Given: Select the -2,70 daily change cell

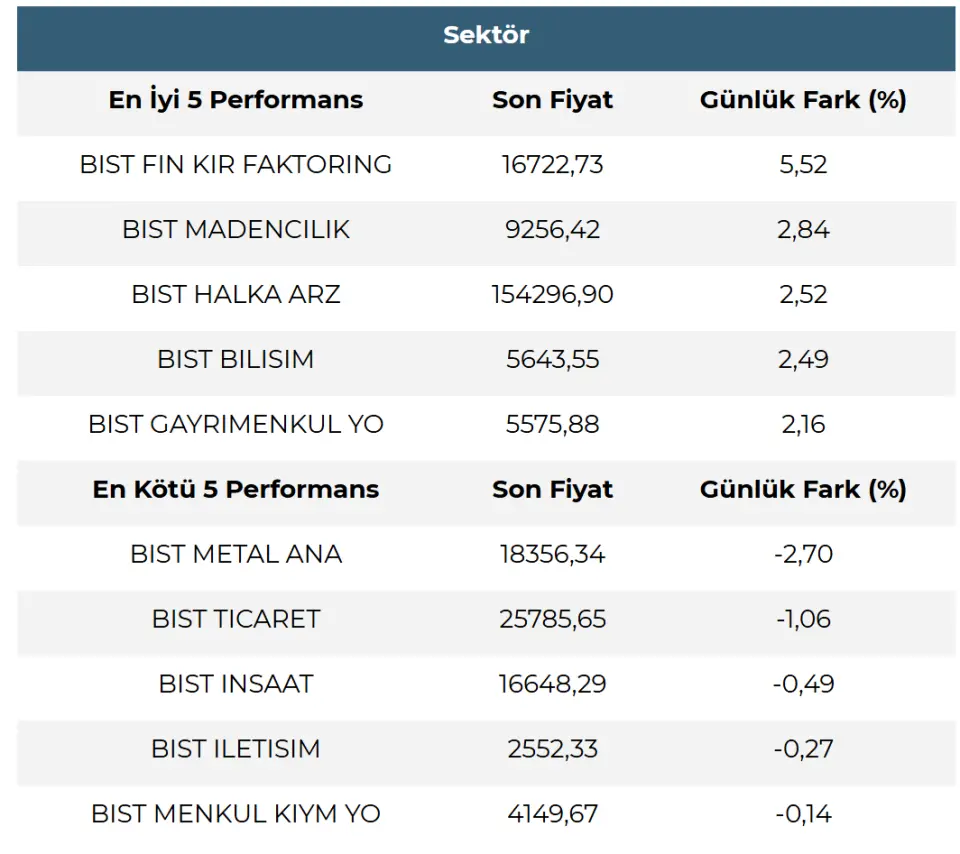Looking at the screenshot, I should [803, 554].
